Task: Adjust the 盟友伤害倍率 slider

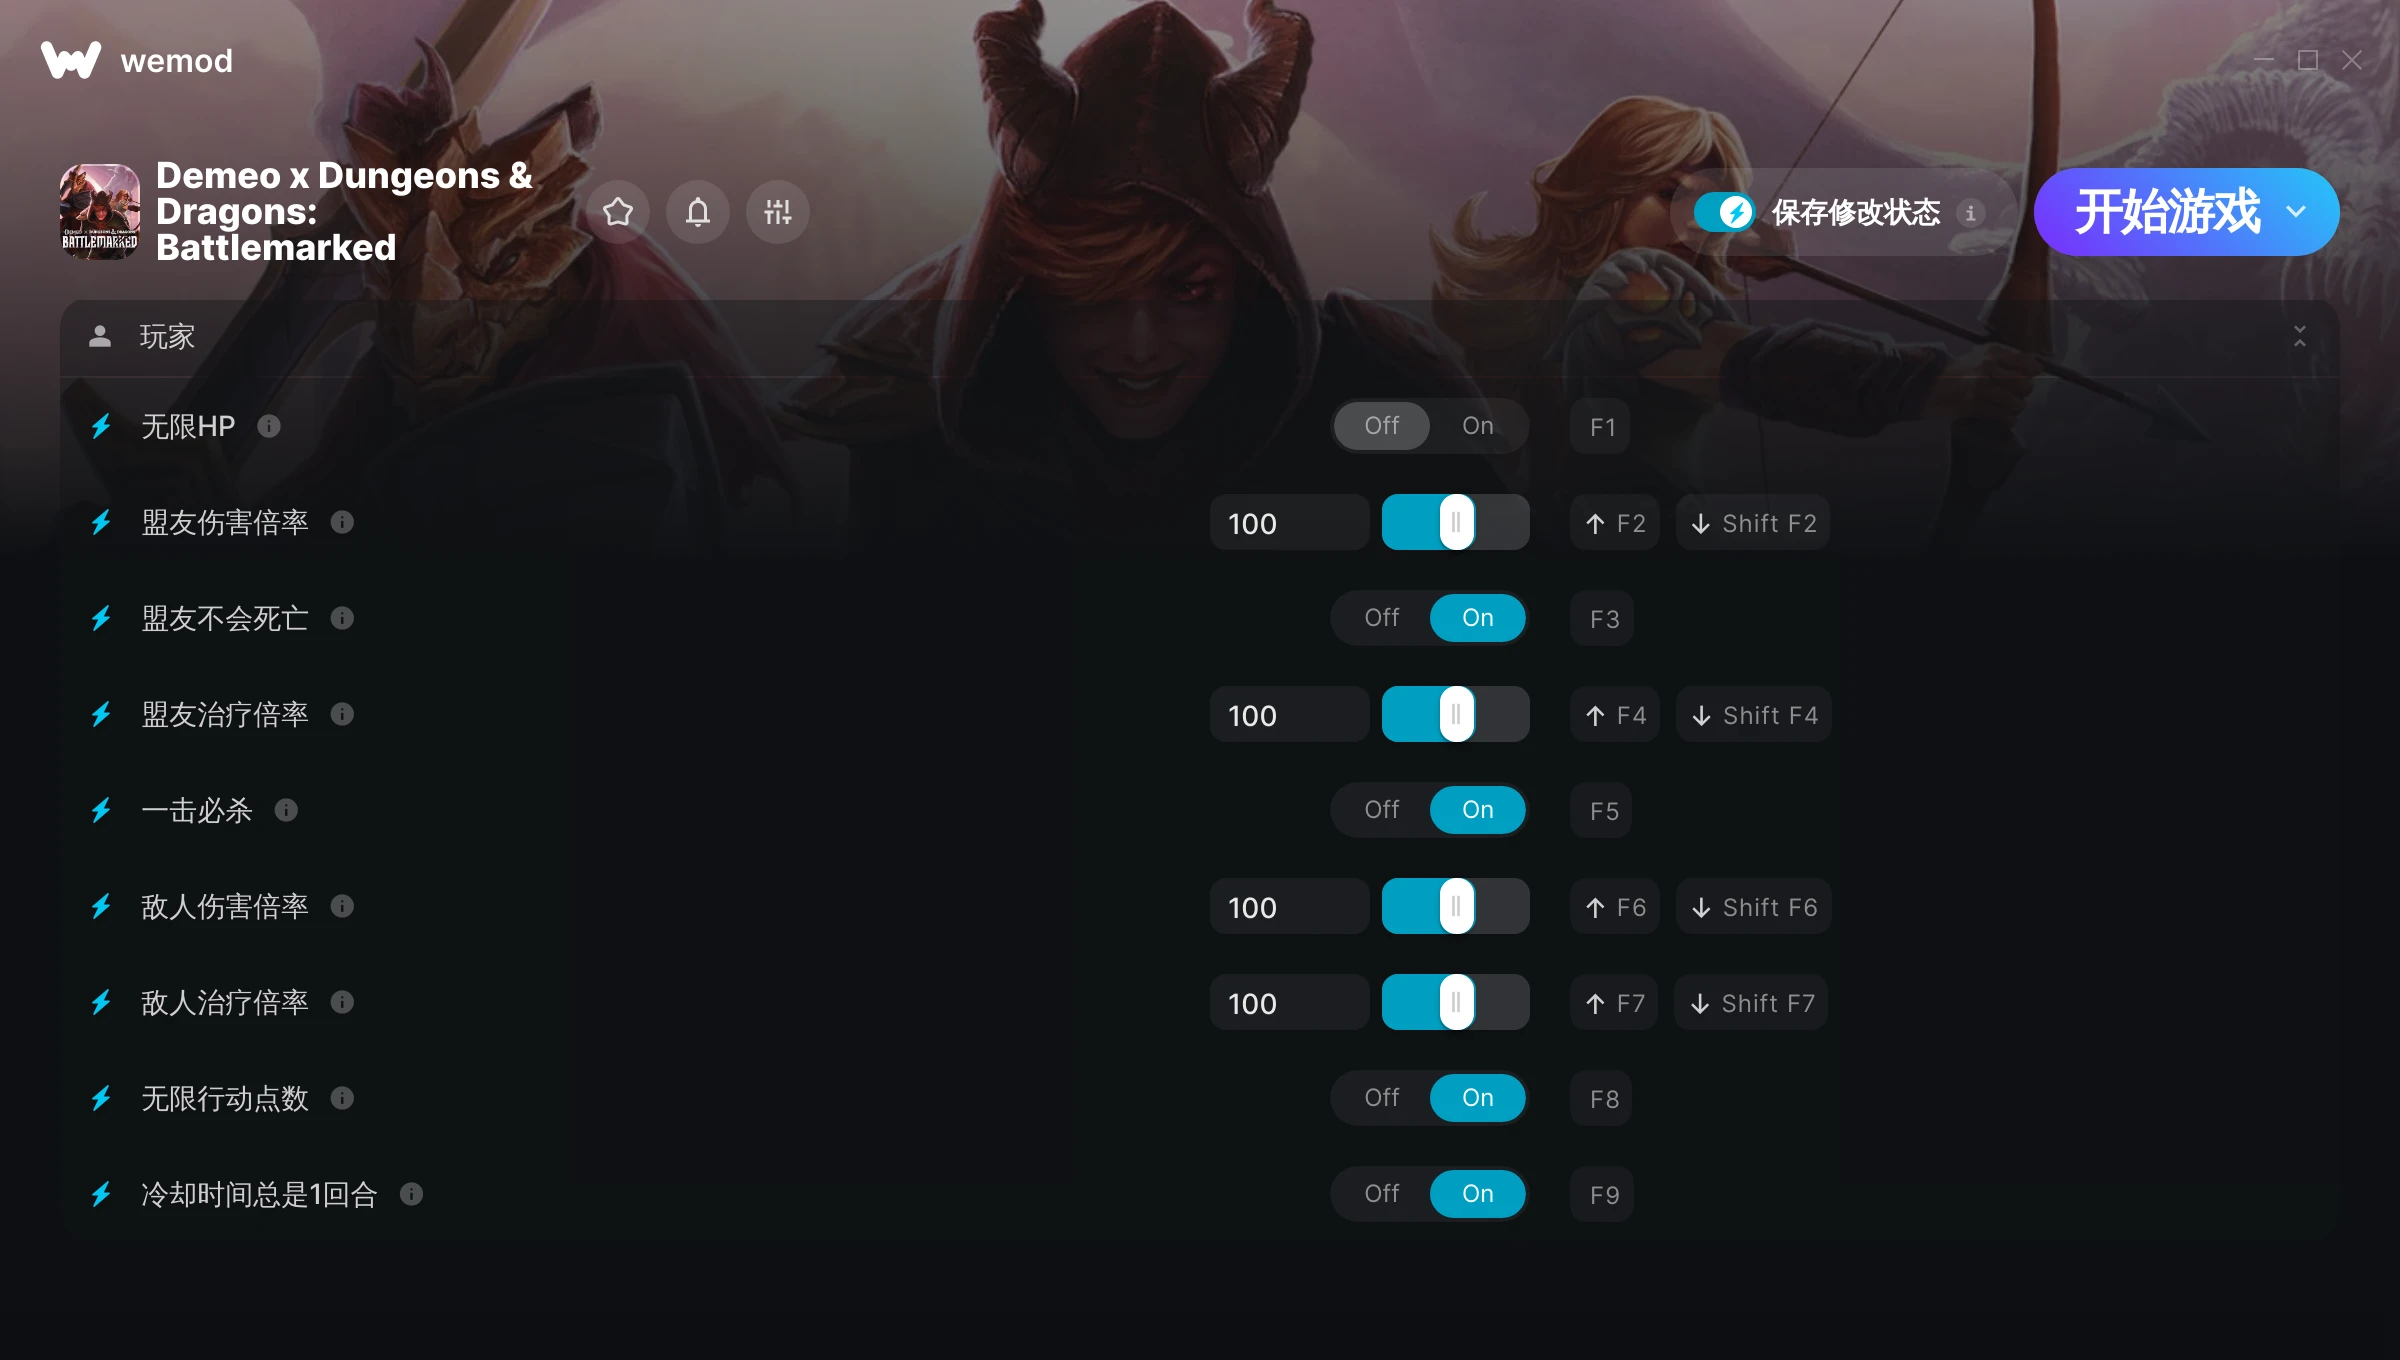Action: (1456, 522)
